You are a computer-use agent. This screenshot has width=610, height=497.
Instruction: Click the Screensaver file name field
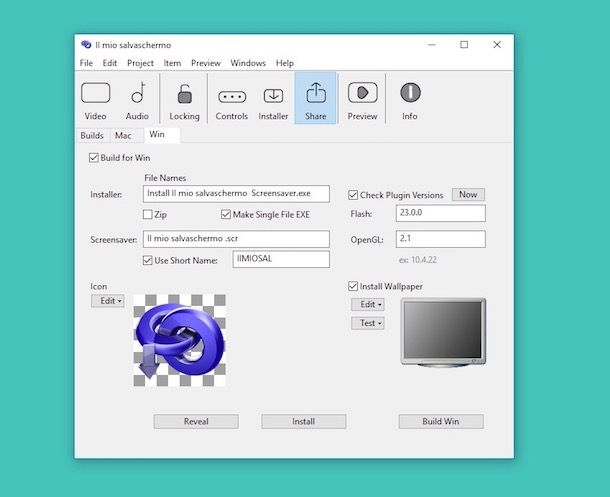pos(236,239)
